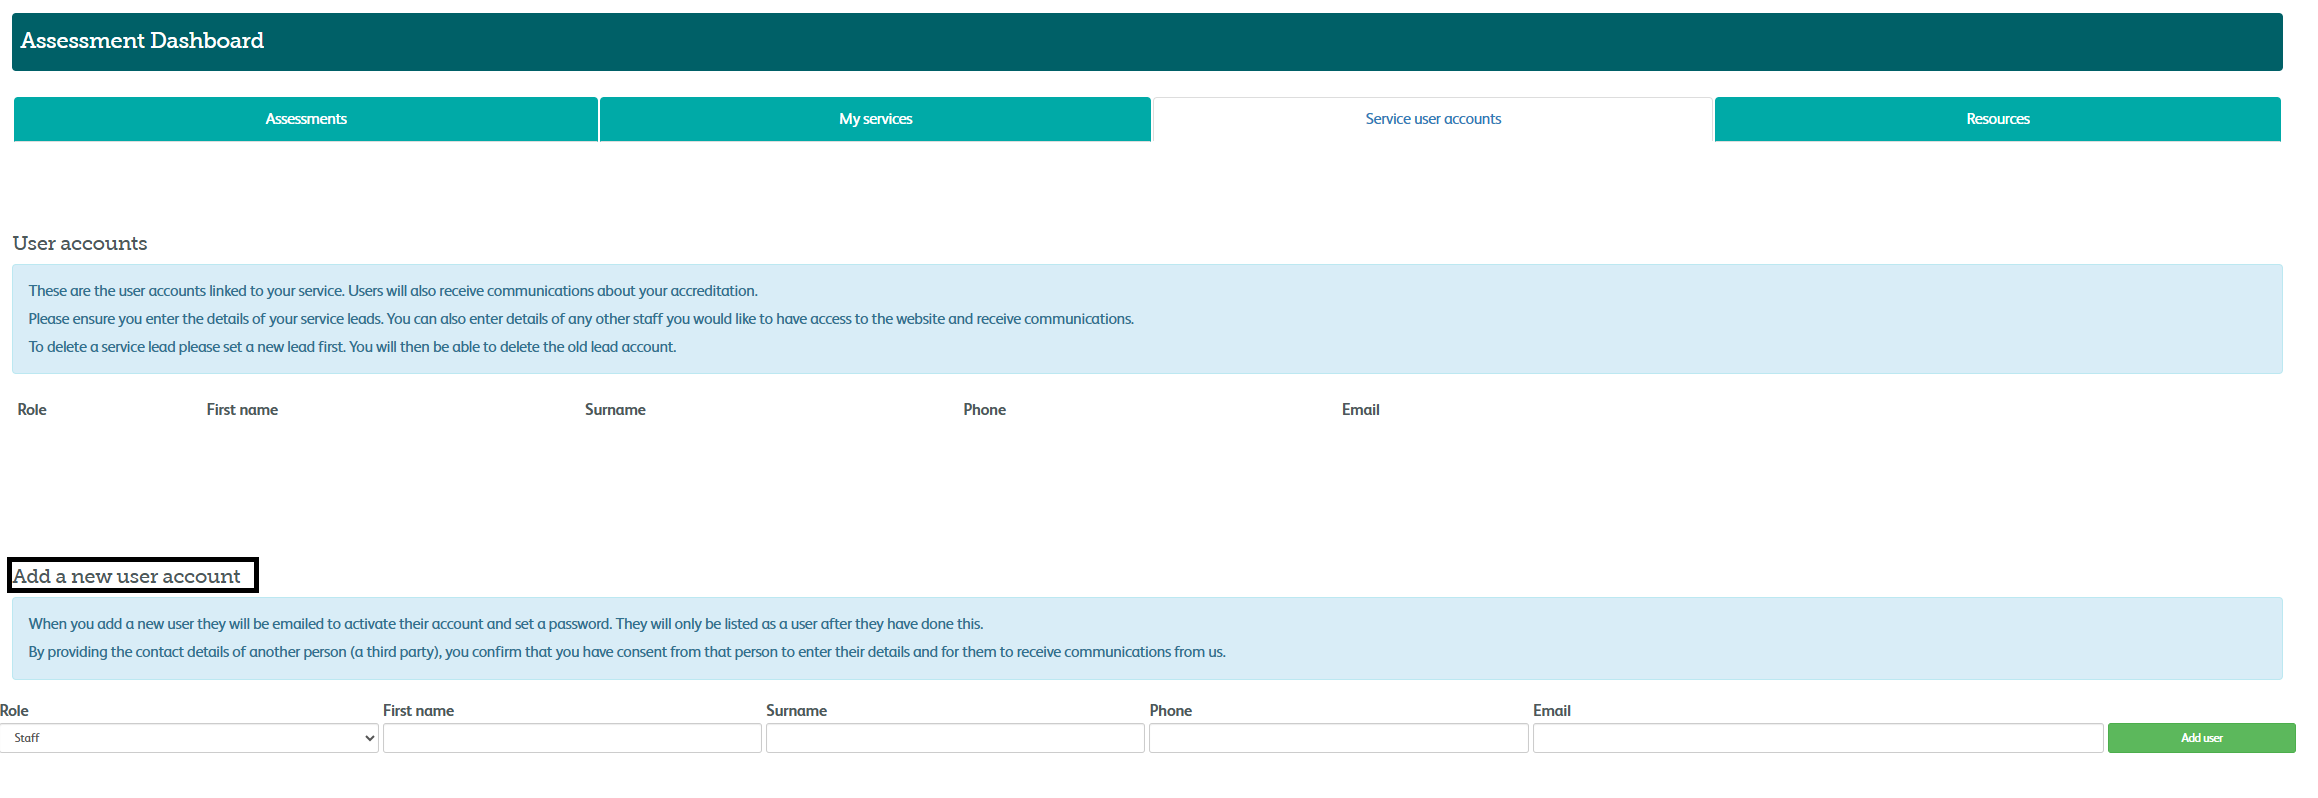Open the Resources tab

pos(1998,119)
